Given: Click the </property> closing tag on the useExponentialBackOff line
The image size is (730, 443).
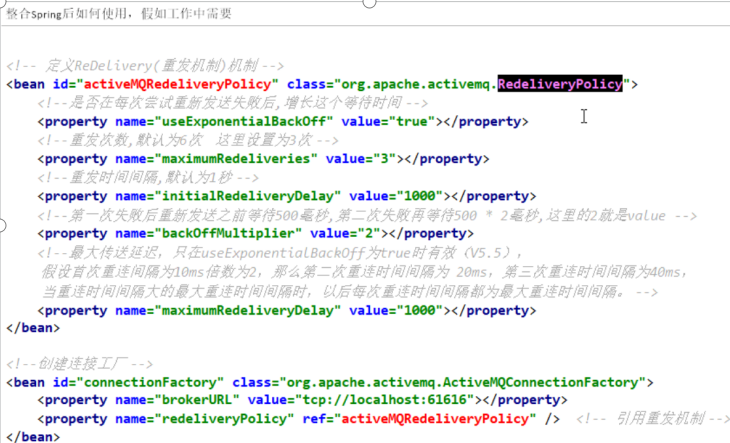Looking at the screenshot, I should pyautogui.click(x=486, y=121).
